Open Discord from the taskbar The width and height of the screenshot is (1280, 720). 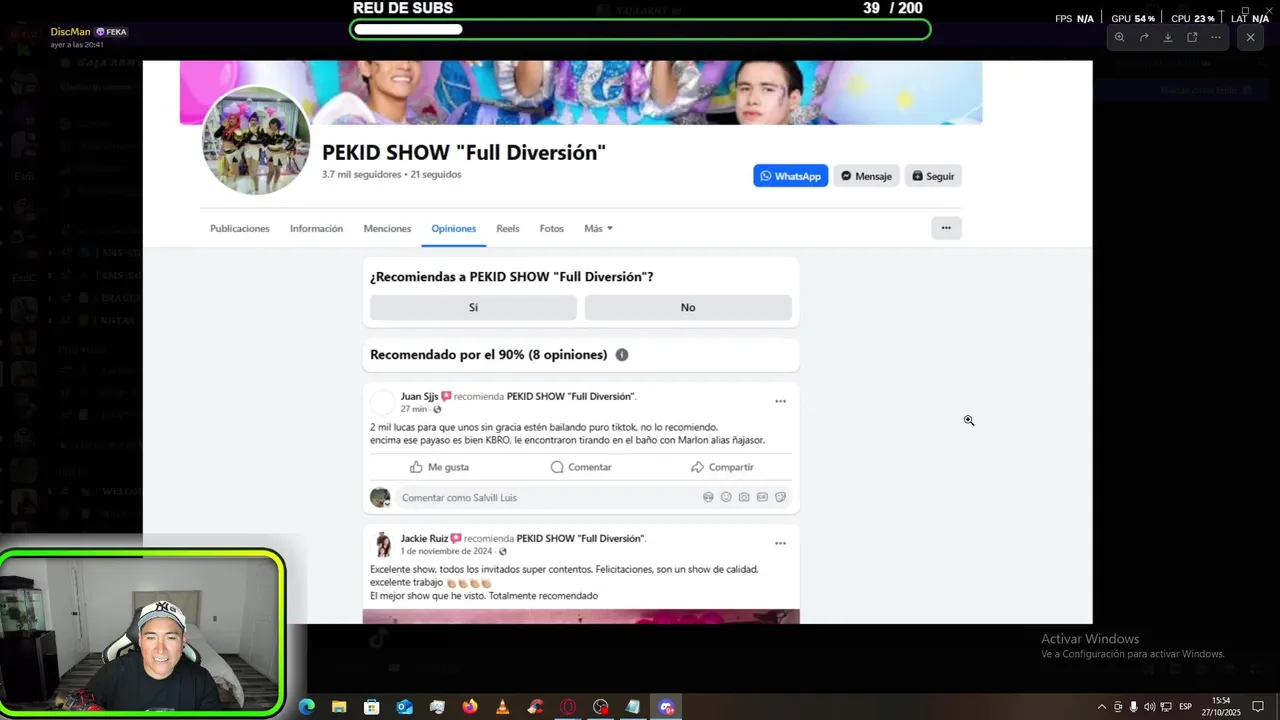[666, 707]
